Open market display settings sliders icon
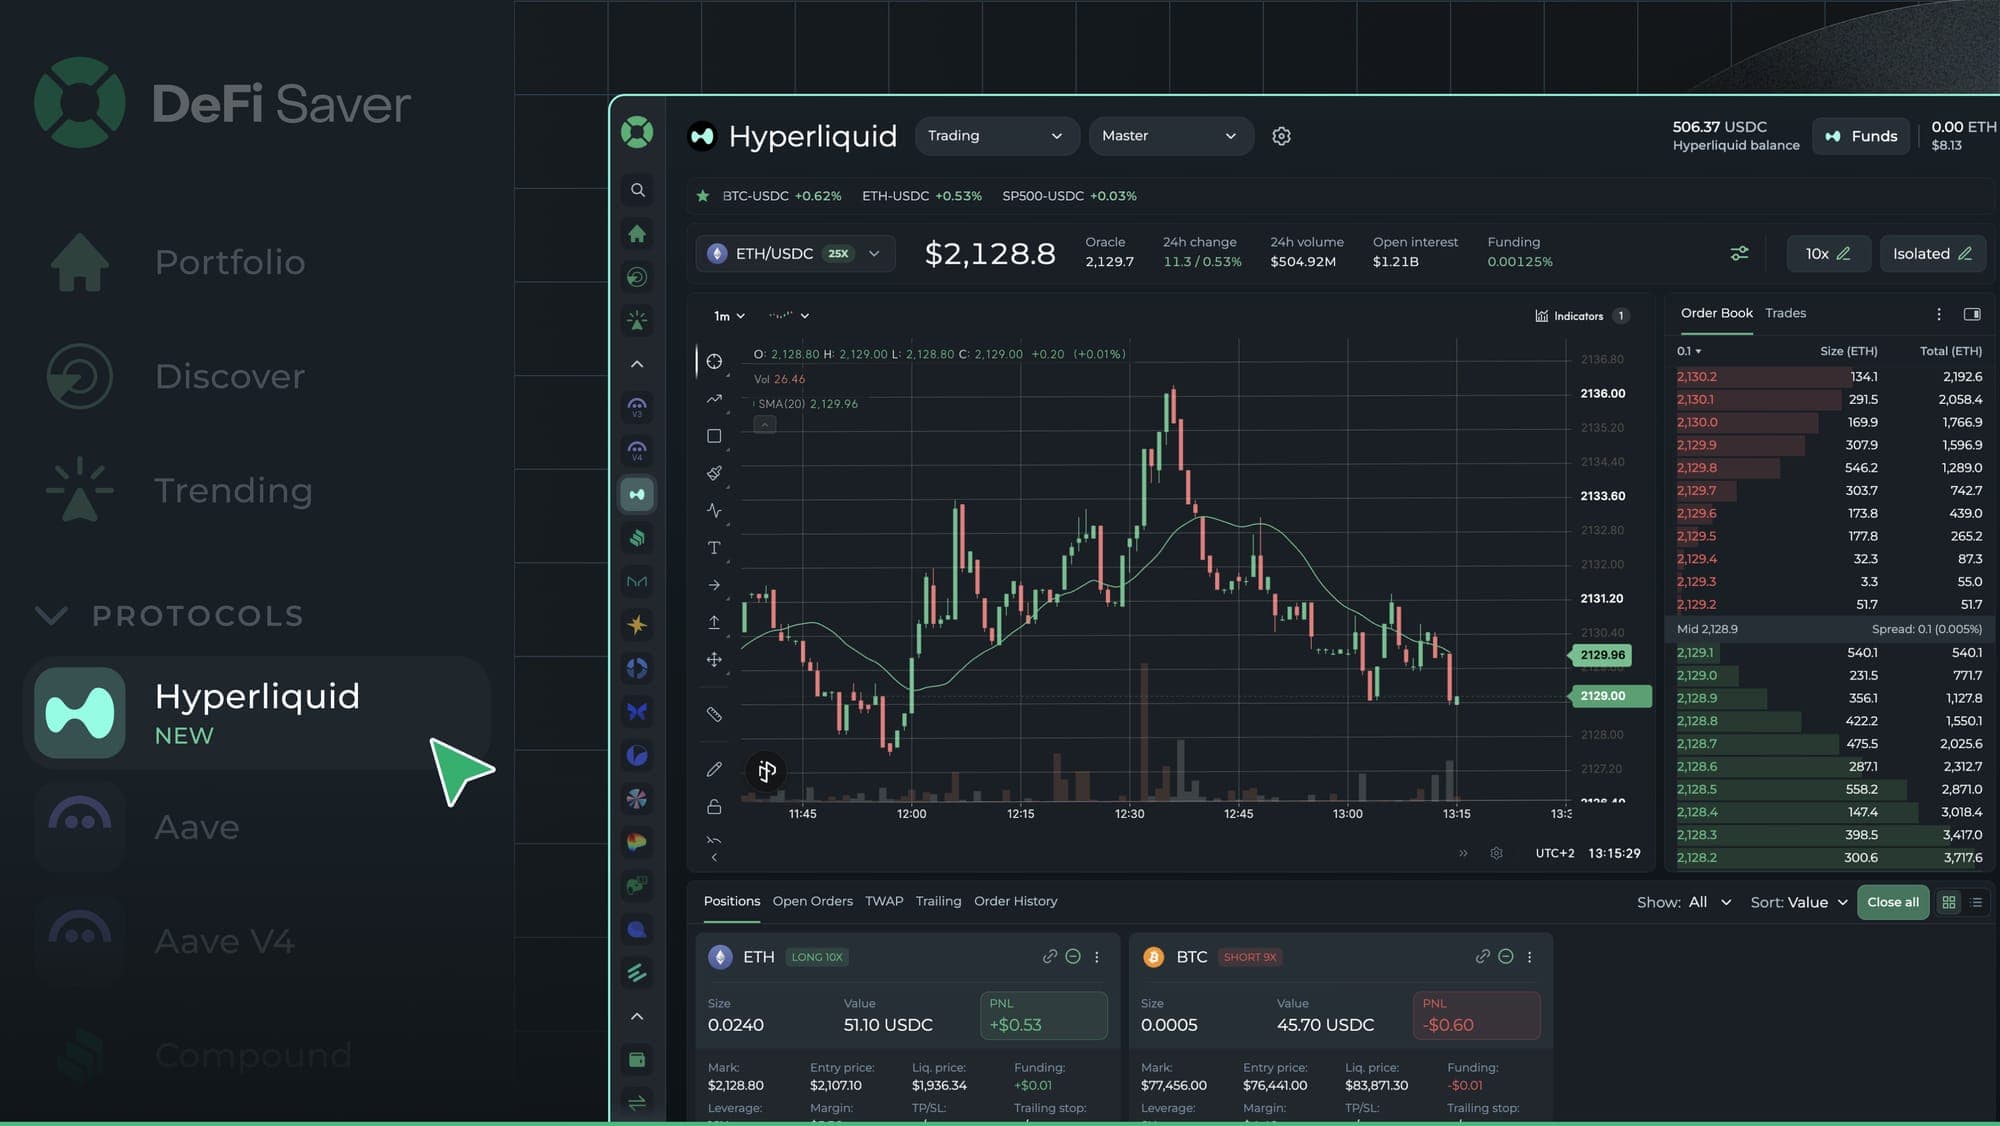This screenshot has height=1126, width=2000. [x=1740, y=254]
